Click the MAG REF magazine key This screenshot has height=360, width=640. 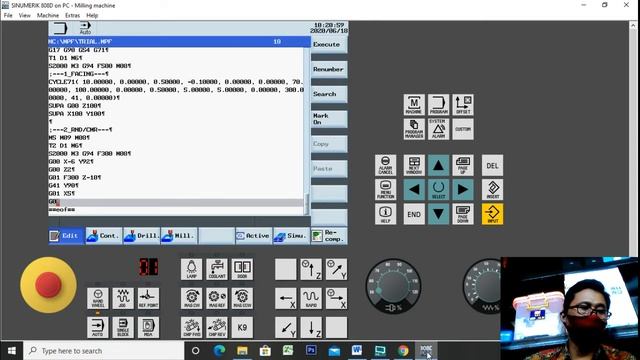click(217, 298)
